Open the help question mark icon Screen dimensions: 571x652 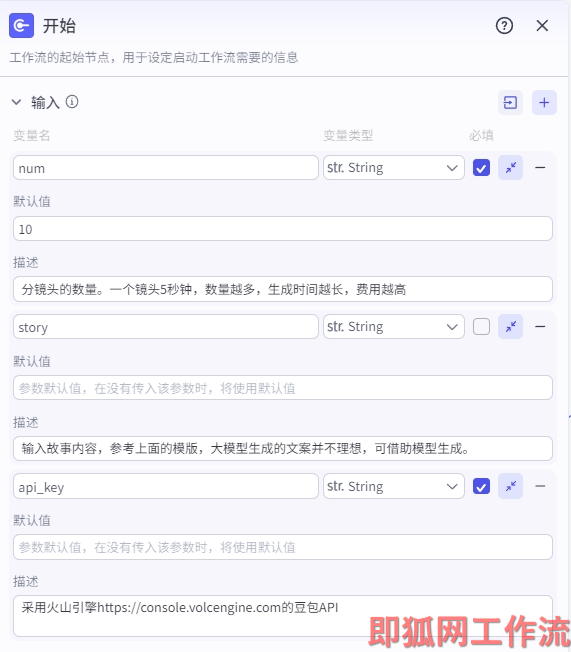(504, 26)
